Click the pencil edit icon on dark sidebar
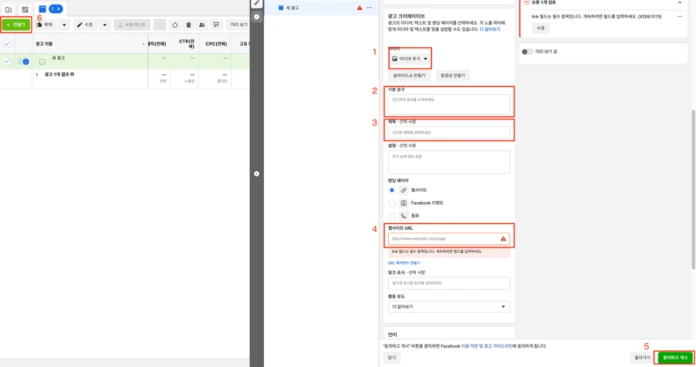 pyautogui.click(x=257, y=3)
